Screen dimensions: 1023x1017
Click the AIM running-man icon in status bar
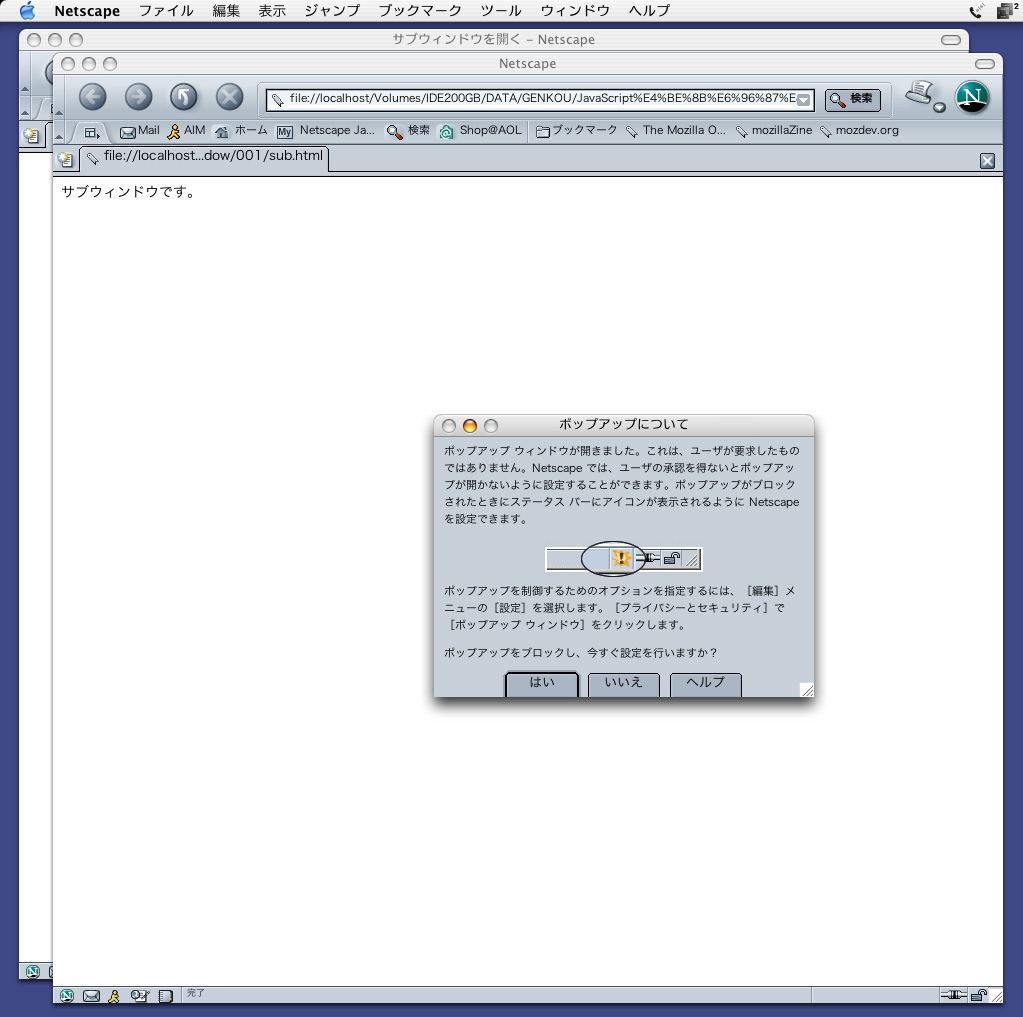114,995
